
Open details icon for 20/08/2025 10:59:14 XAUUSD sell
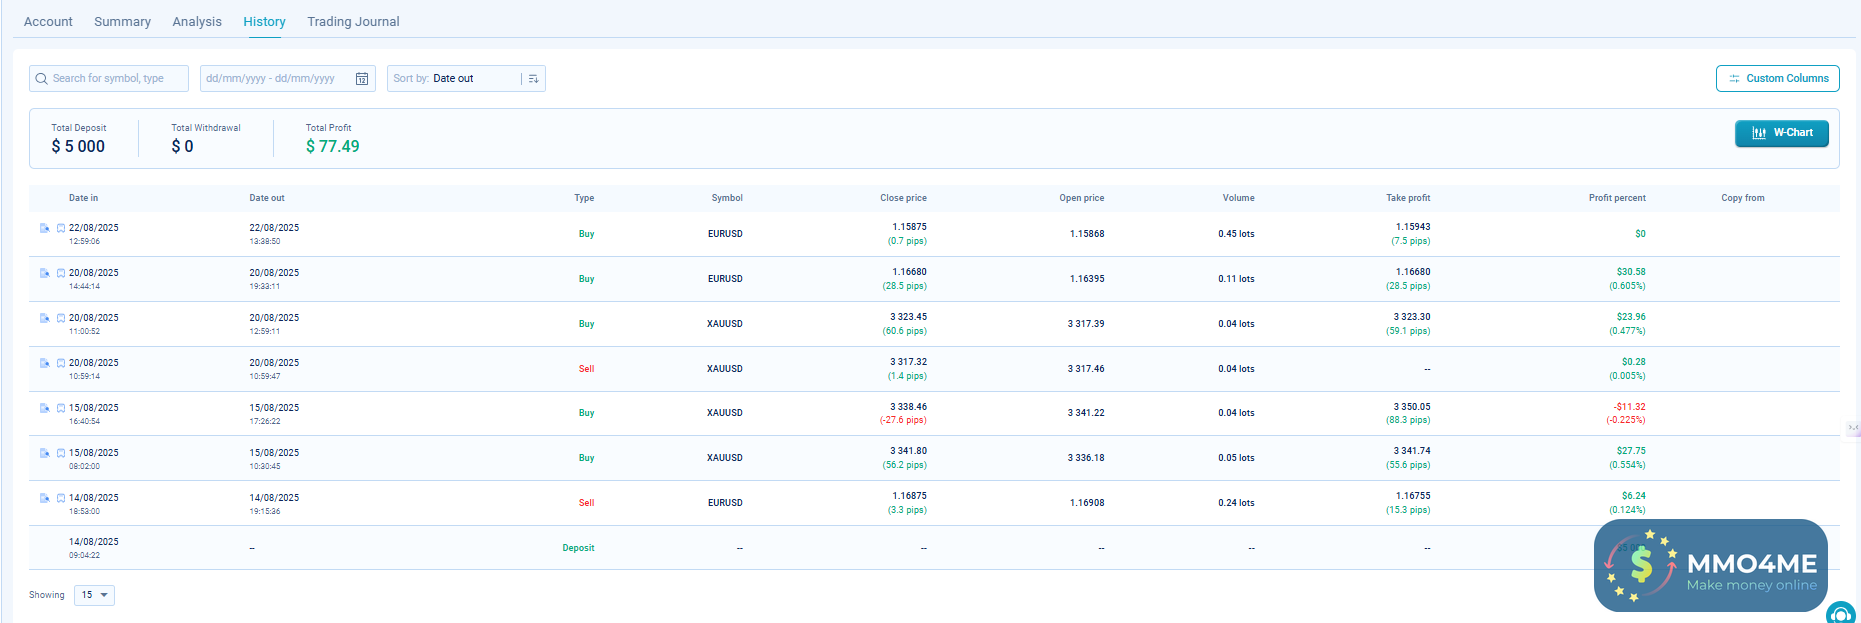(44, 363)
